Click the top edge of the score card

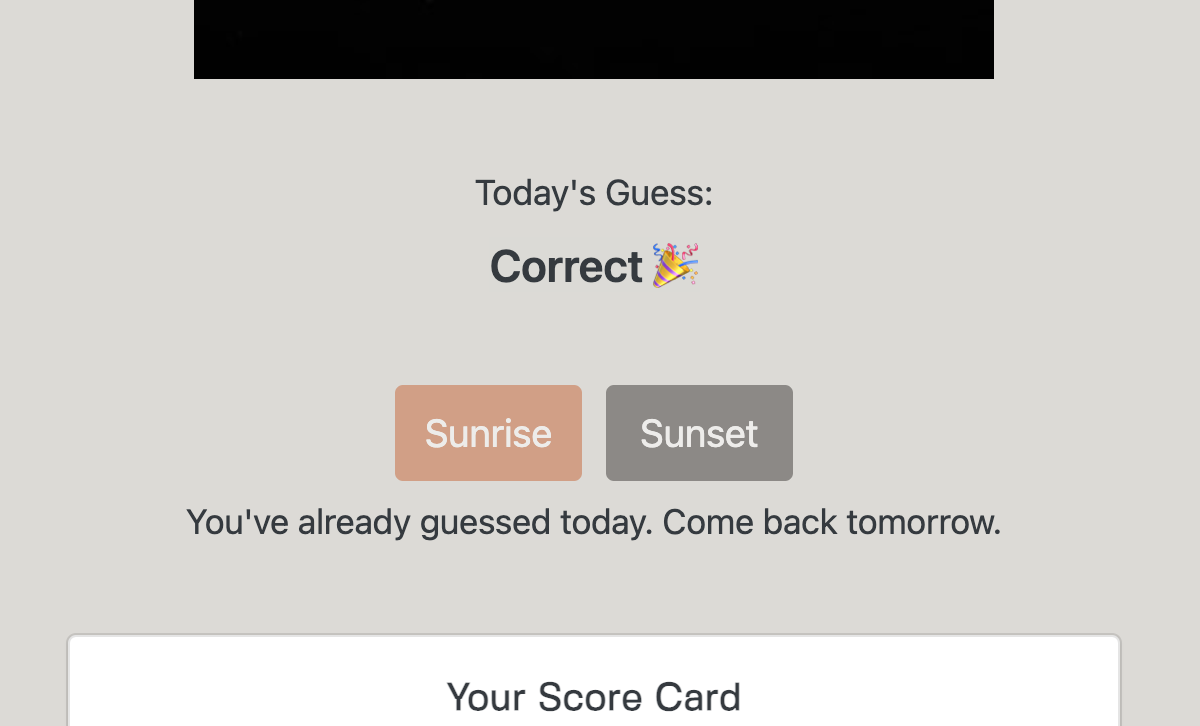(x=594, y=634)
